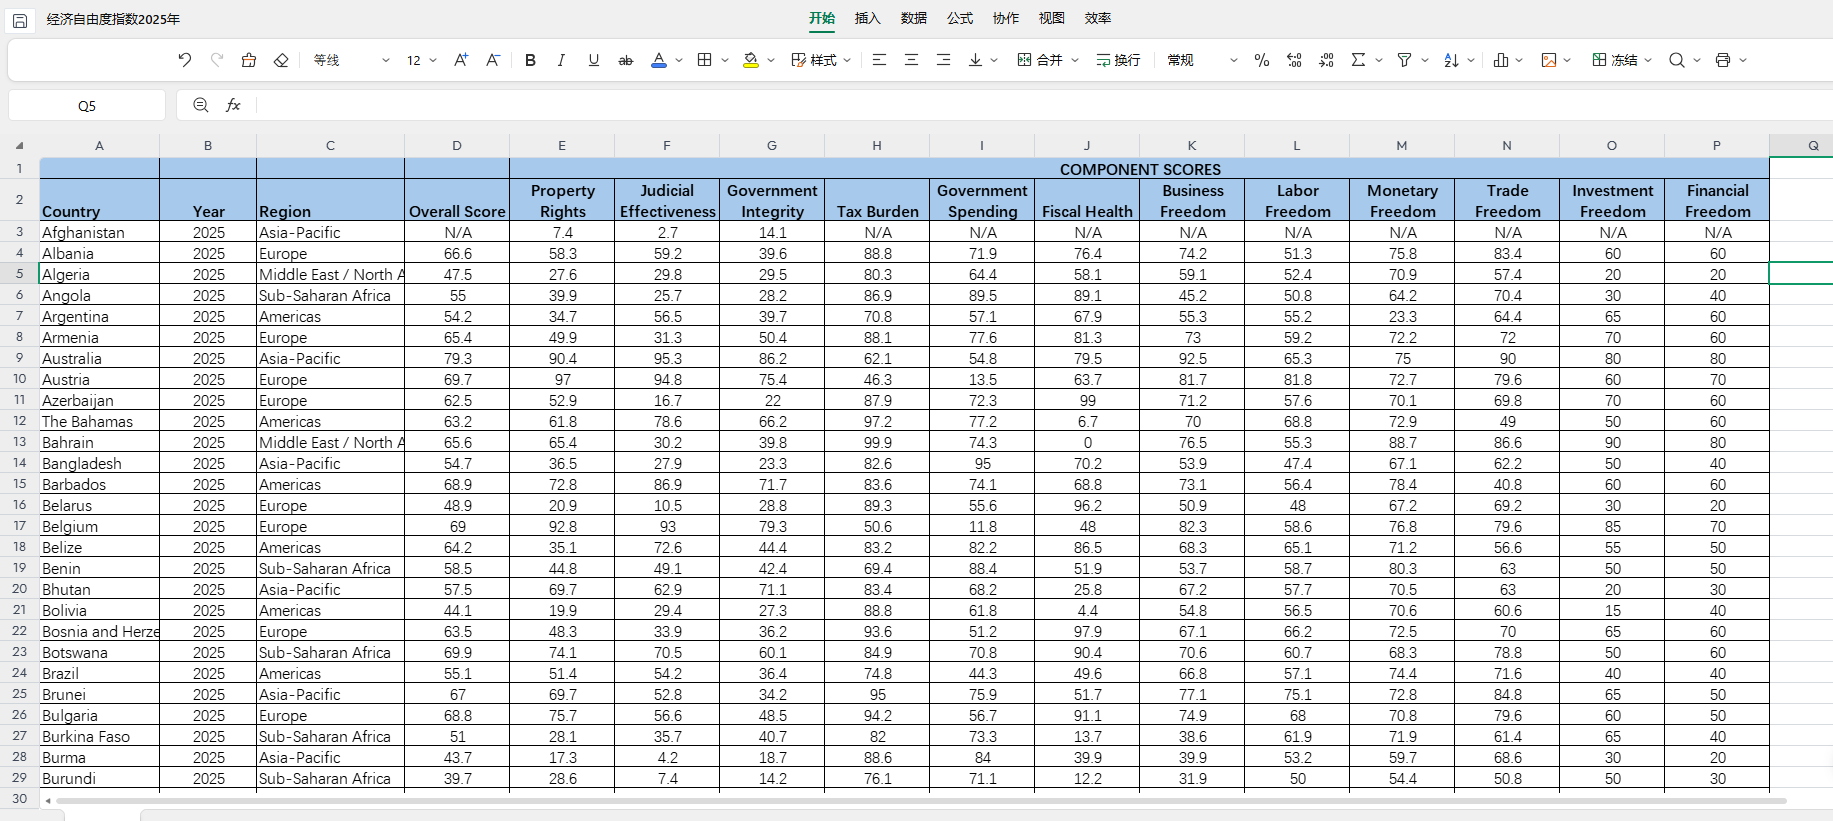Click the insert image icon
Image resolution: width=1833 pixels, height=821 pixels.
click(x=1549, y=60)
